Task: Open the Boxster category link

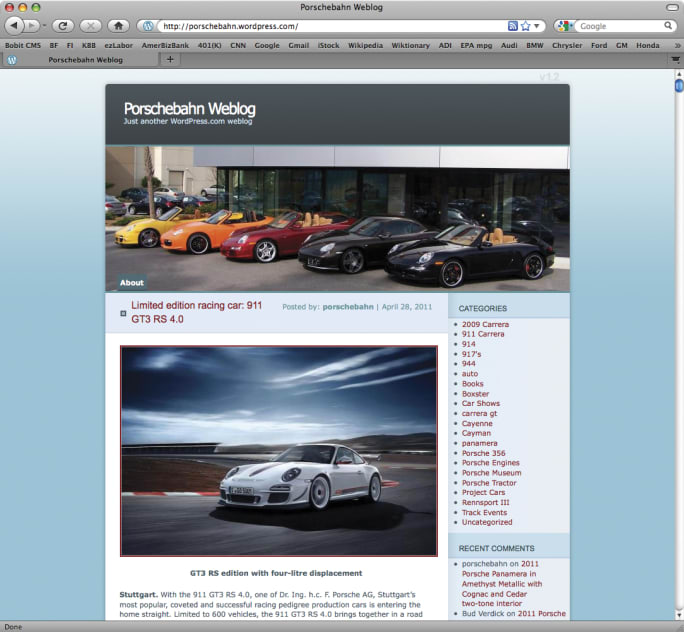Action: coord(475,394)
